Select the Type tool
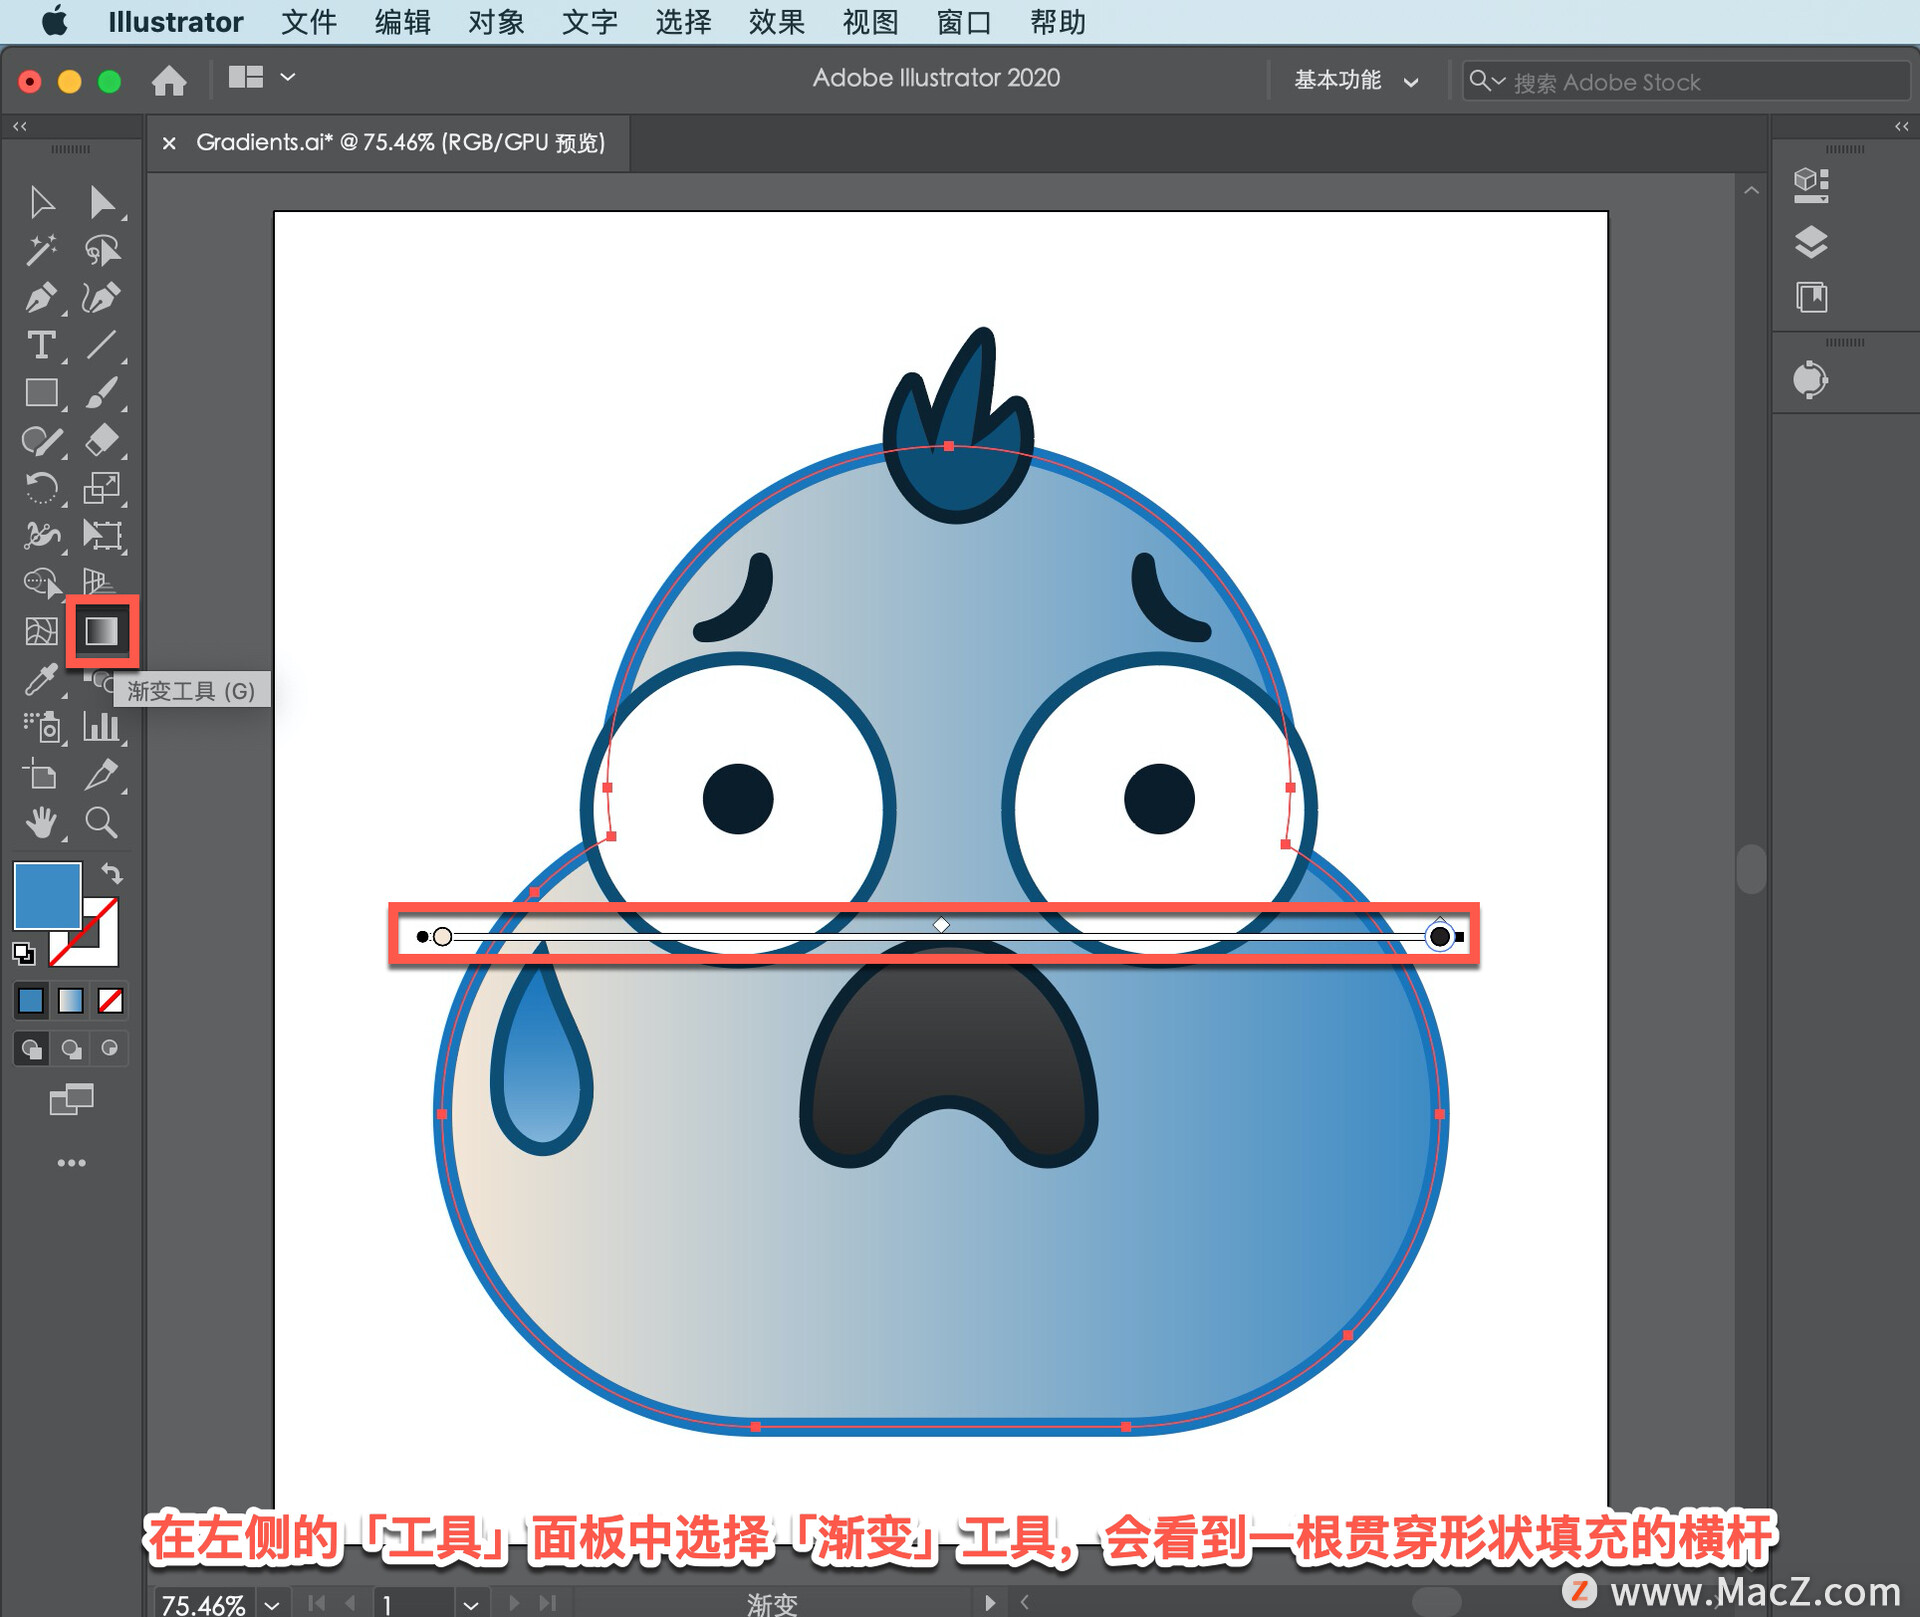1920x1617 pixels. point(40,346)
